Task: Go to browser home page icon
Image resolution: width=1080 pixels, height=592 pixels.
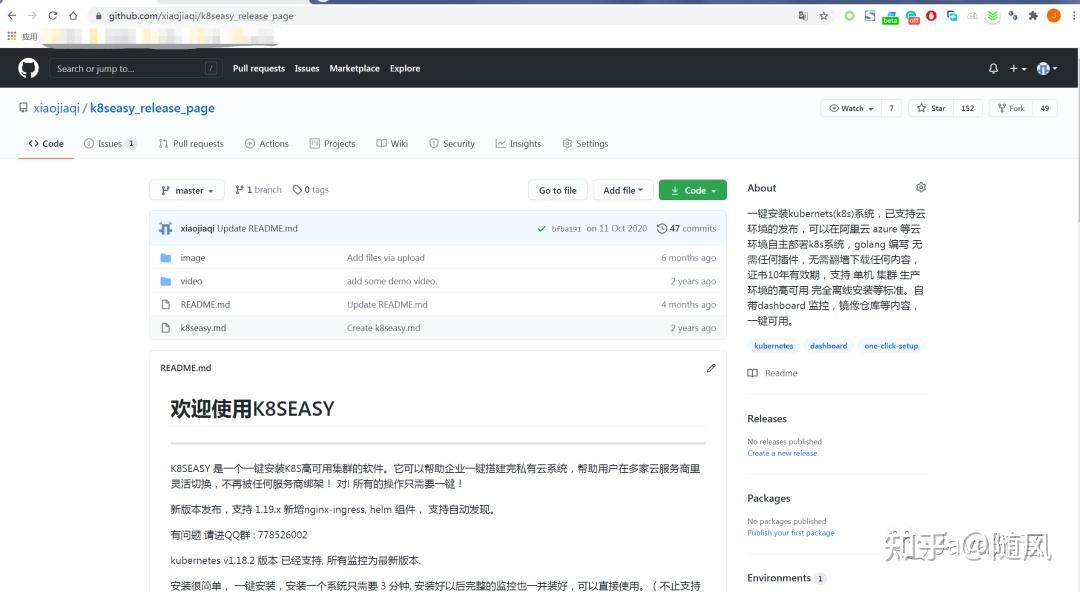Action: click(x=73, y=15)
